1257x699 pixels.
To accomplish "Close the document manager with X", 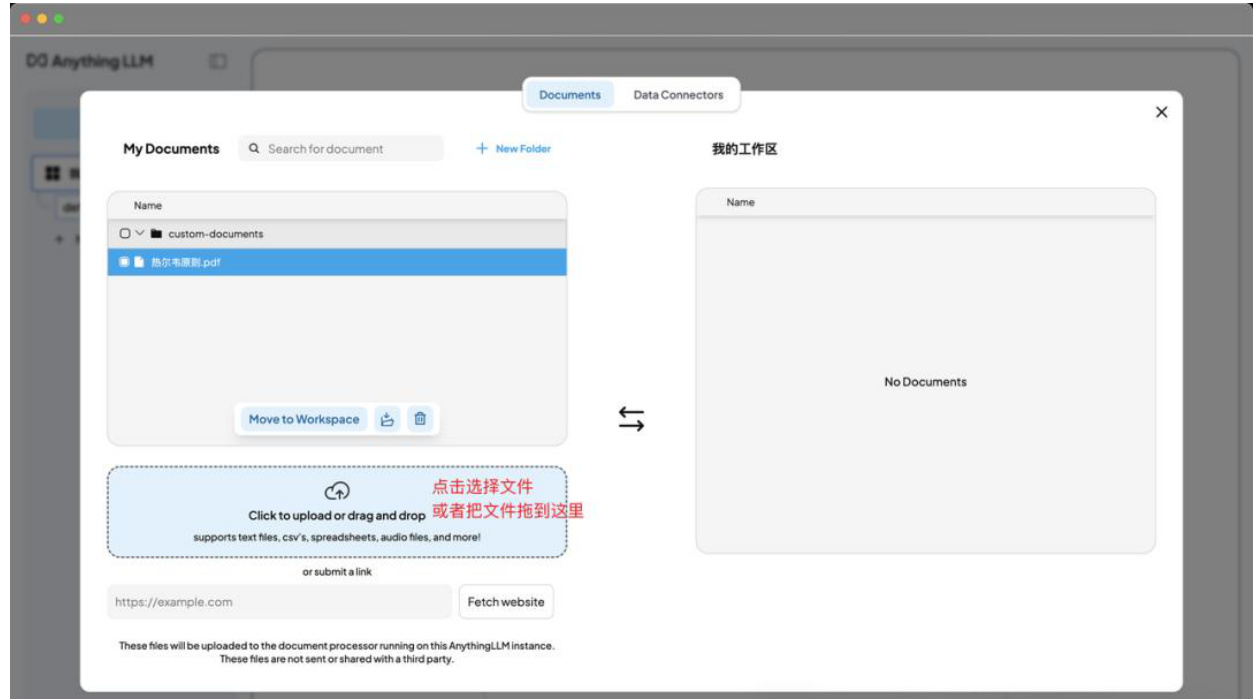I will pos(1161,112).
